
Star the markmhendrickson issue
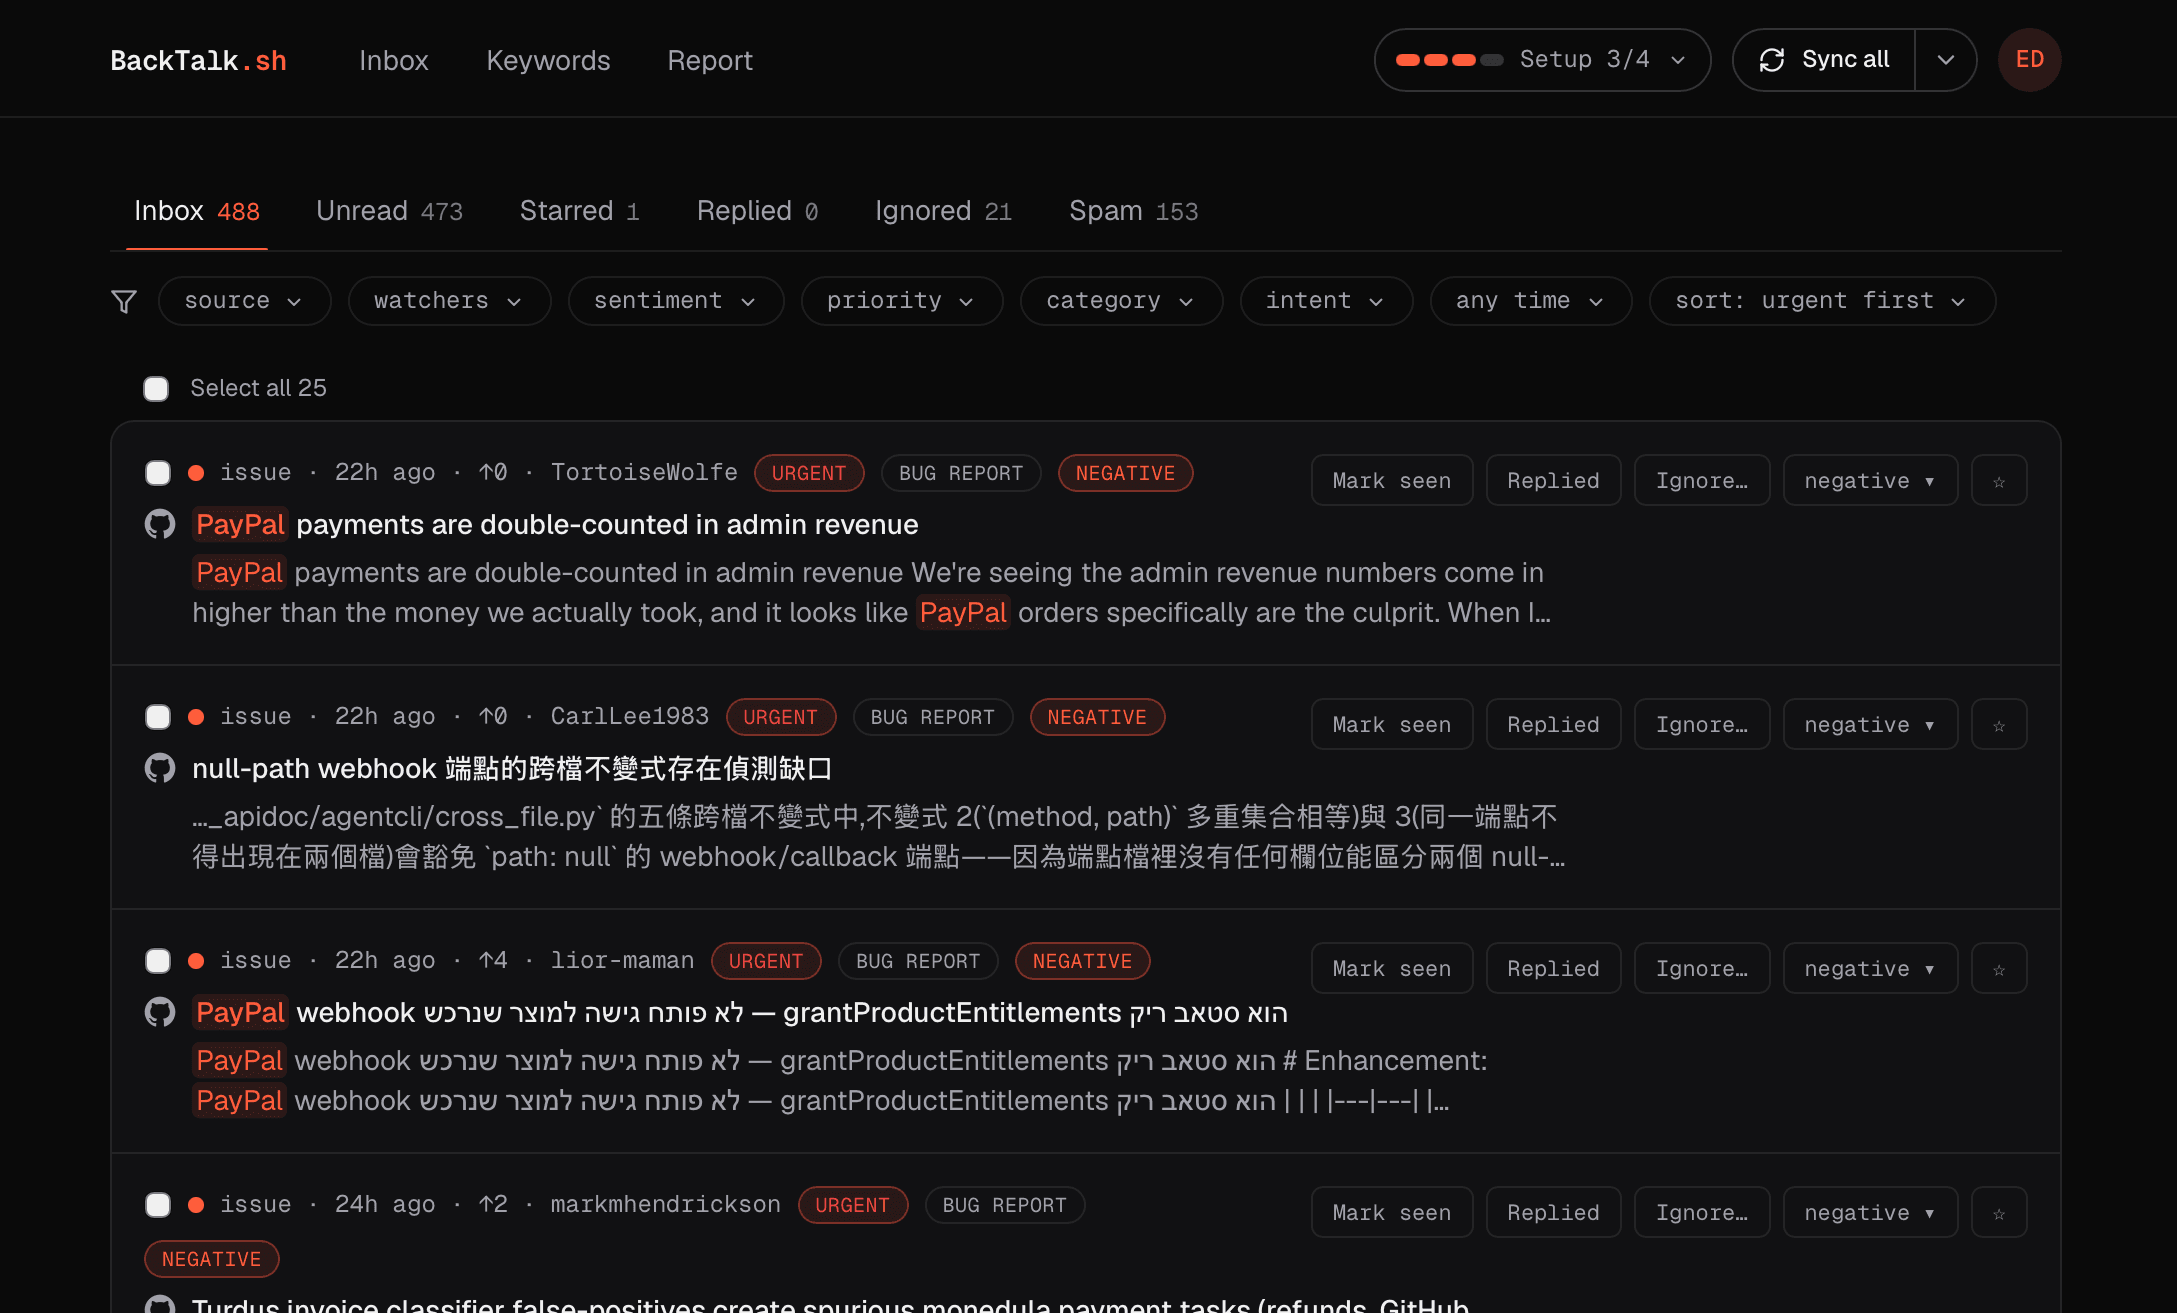(1999, 1213)
